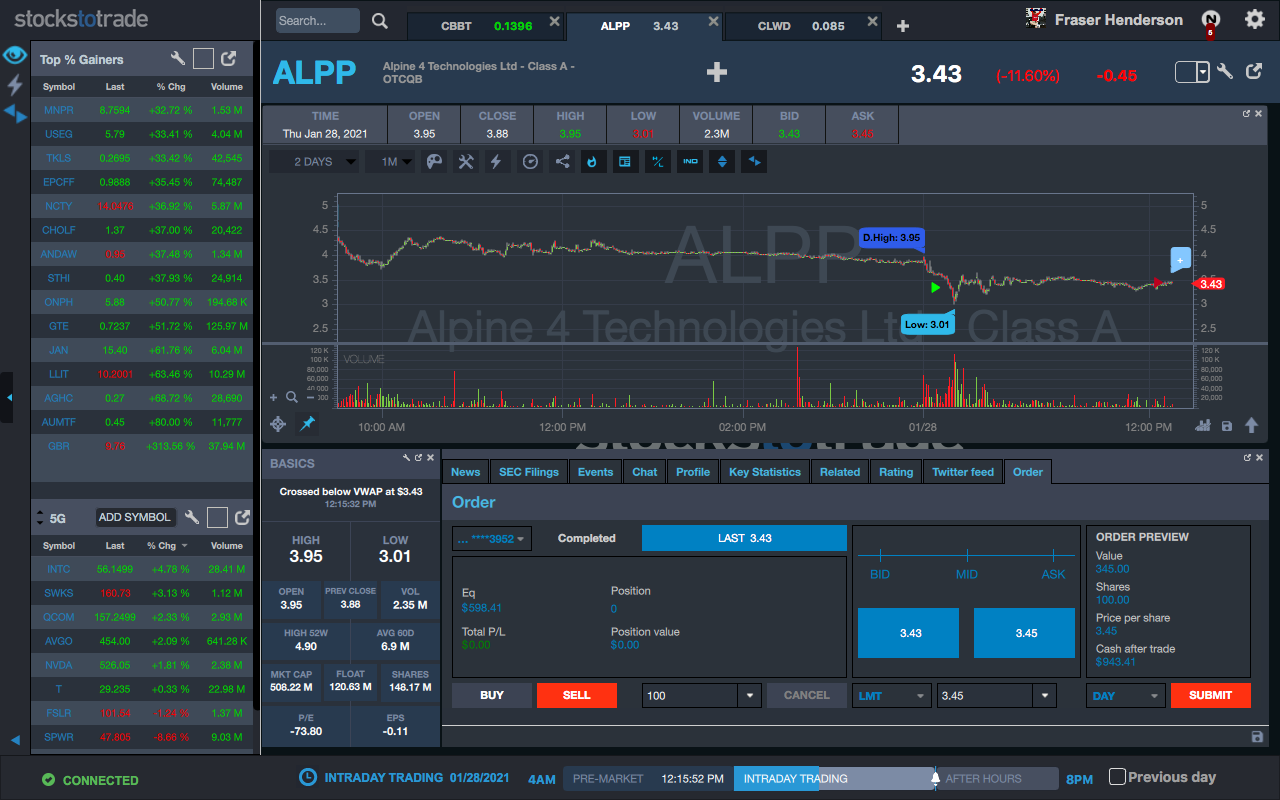Open the SEC Filings tab
This screenshot has height=800, width=1280.
click(528, 472)
